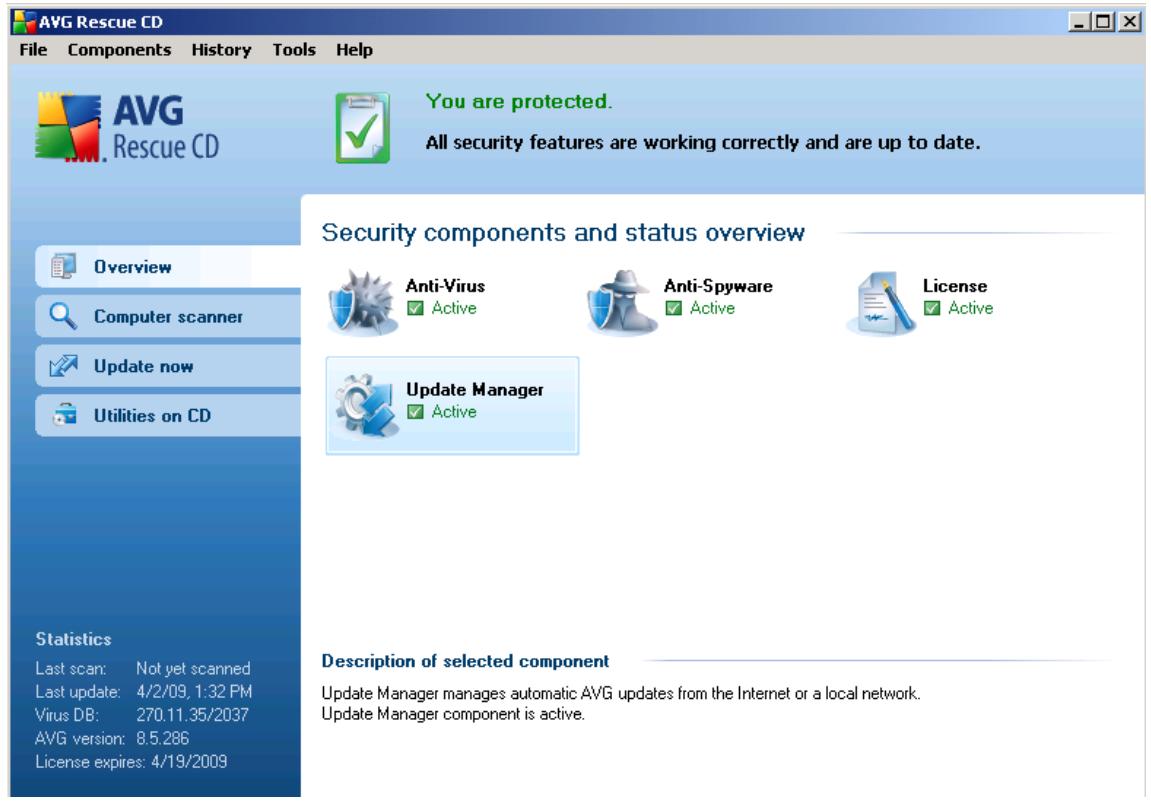Open the File menu
Image resolution: width=1151 pixels, height=803 pixels.
33,50
